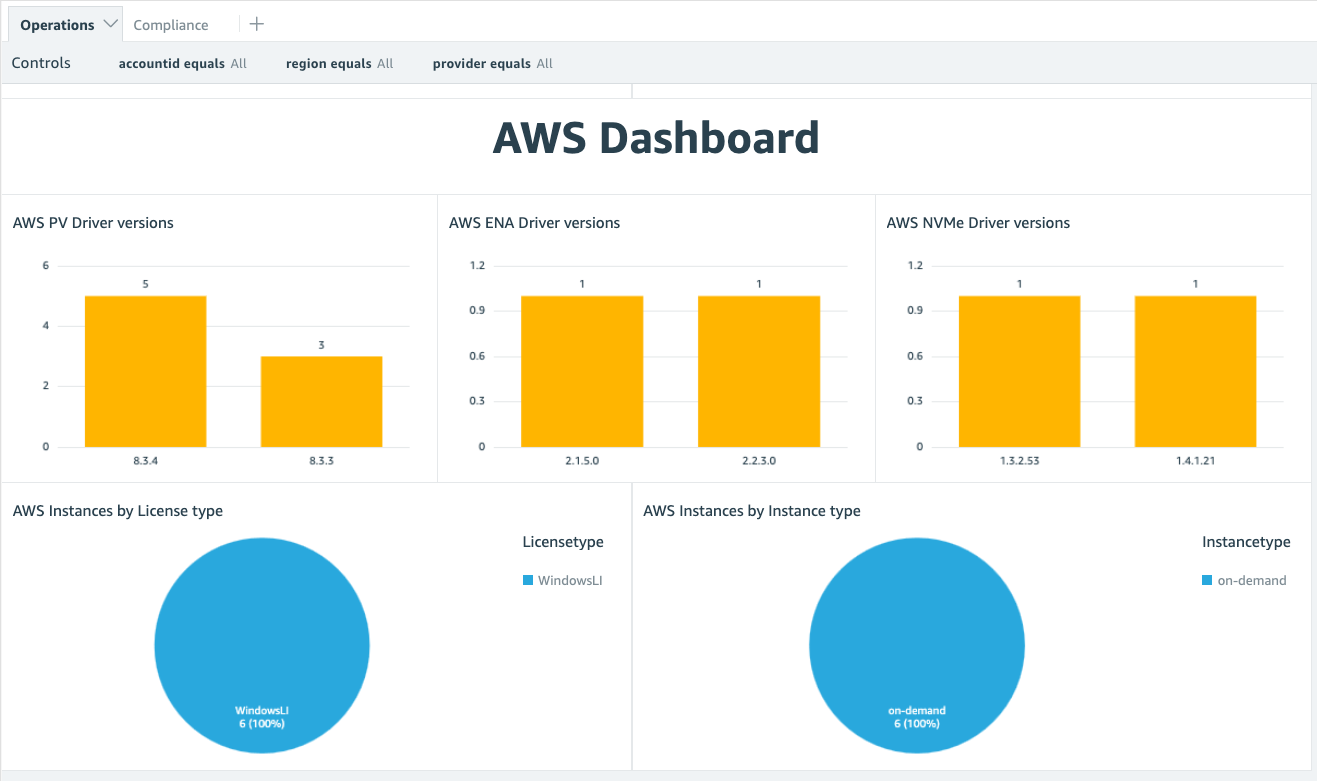Switch to the Compliance tab

point(171,25)
